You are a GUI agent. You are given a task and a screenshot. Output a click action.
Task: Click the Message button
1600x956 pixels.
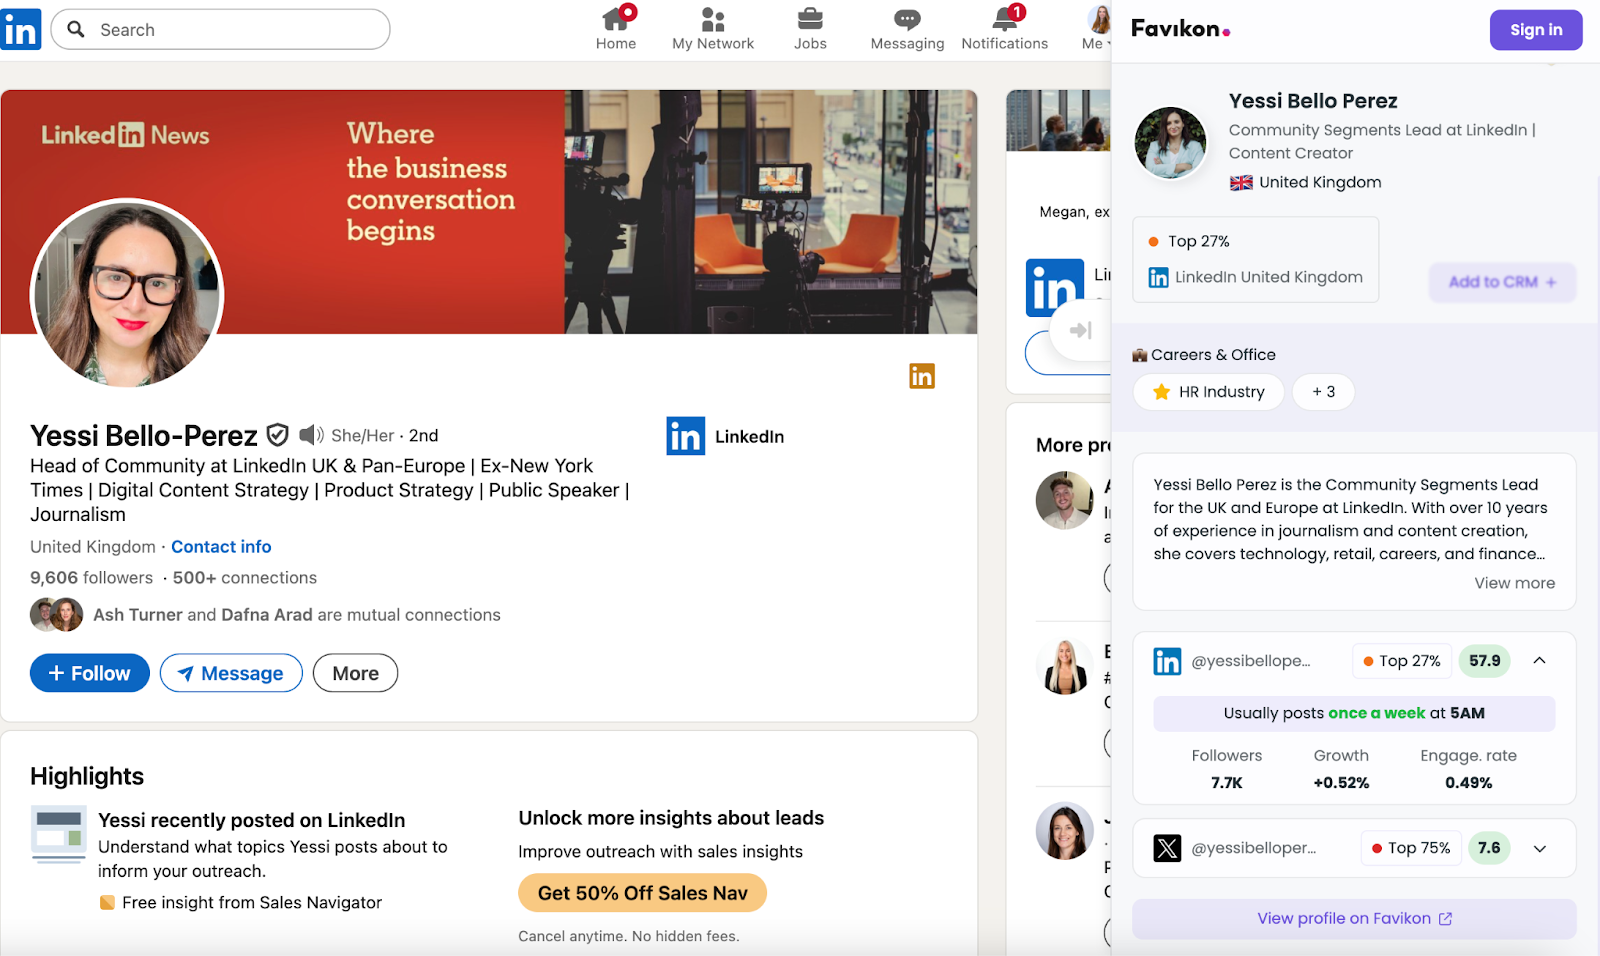231,673
